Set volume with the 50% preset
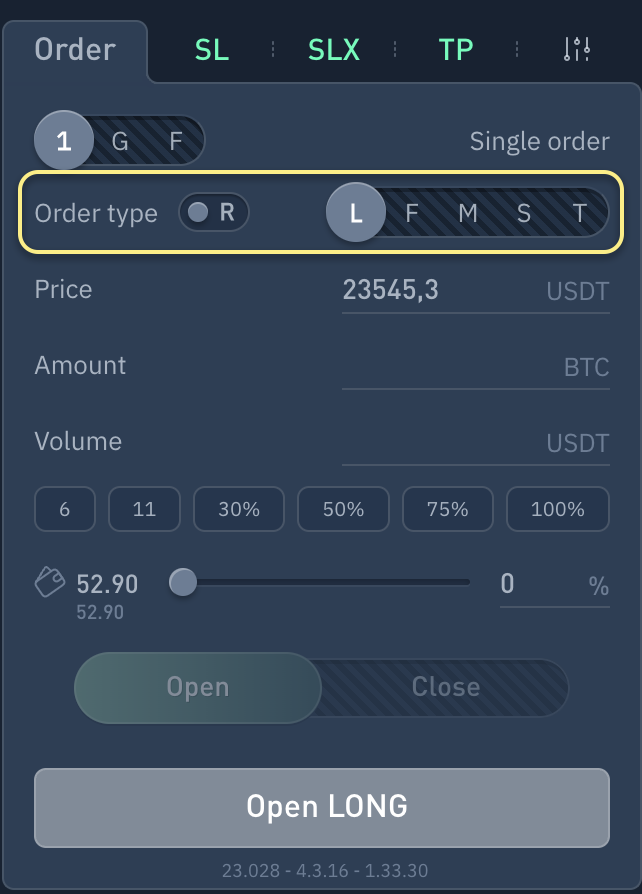 [343, 509]
